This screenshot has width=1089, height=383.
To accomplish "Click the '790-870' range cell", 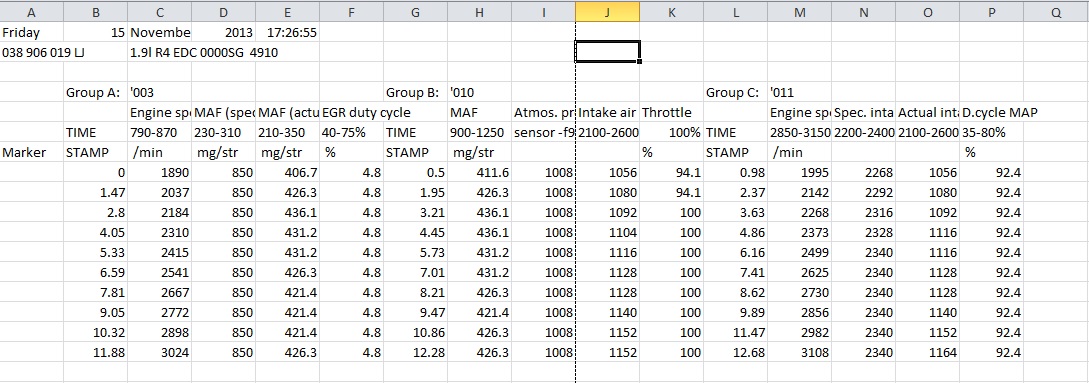I will [x=160, y=133].
